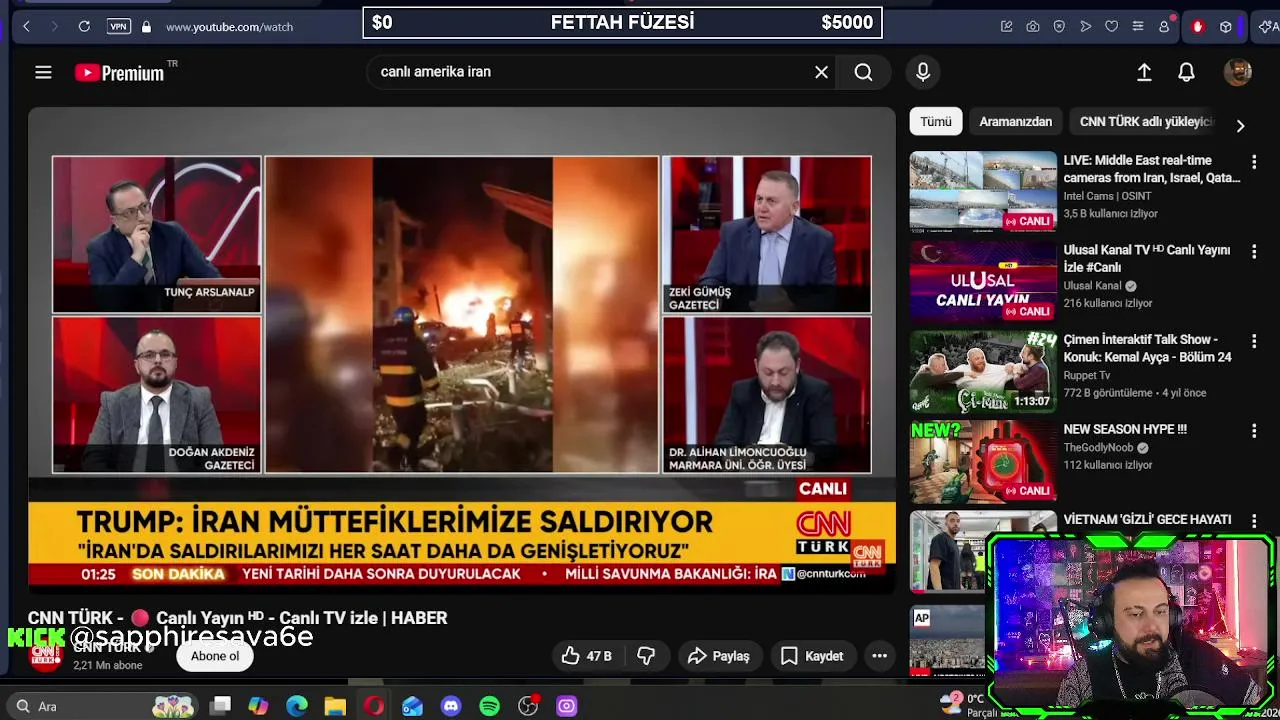Open the Ulusal Kanal channel name
Screen dimensions: 1280x720
click(1093, 286)
